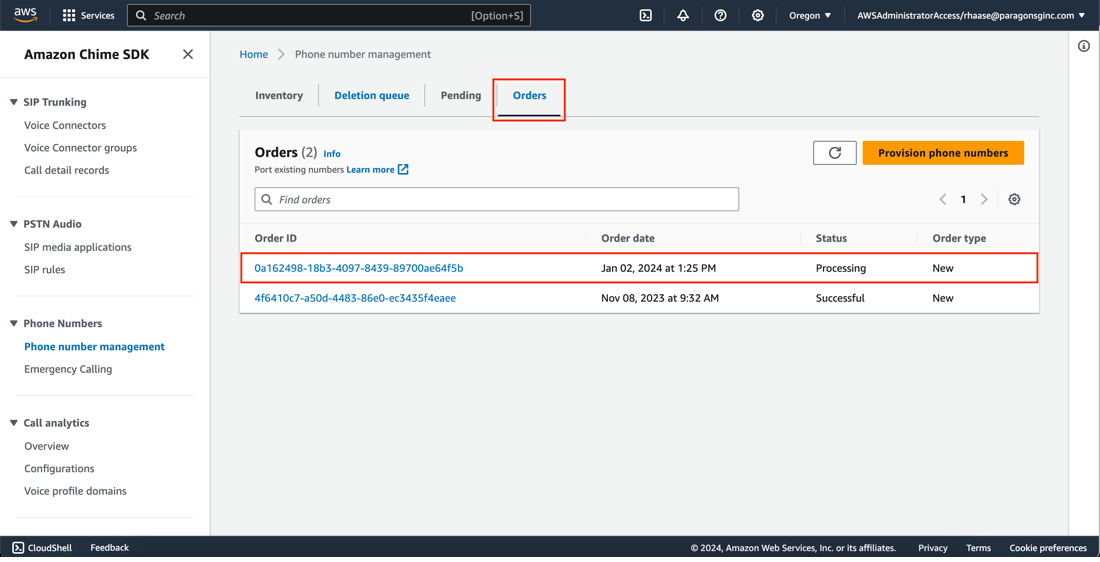Go to Home breadcrumb
This screenshot has width=1100, height=562.
point(254,54)
